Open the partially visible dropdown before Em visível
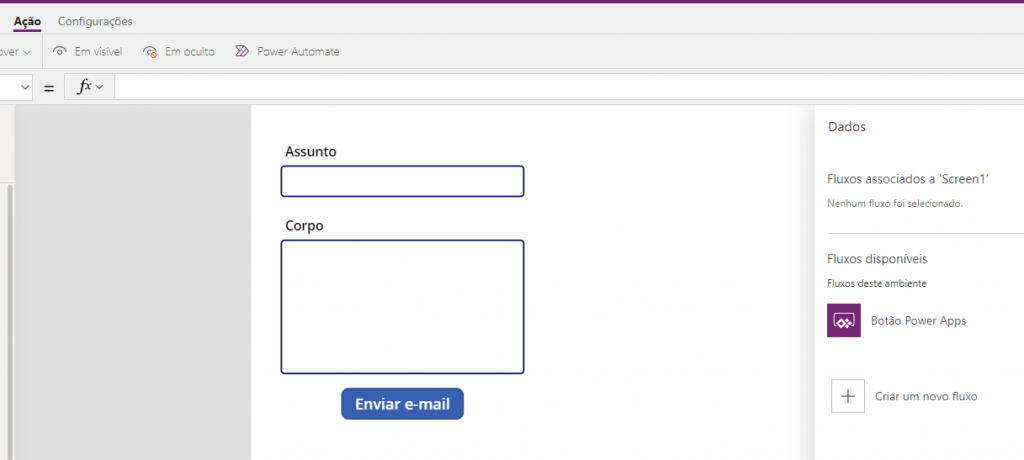 coord(17,51)
